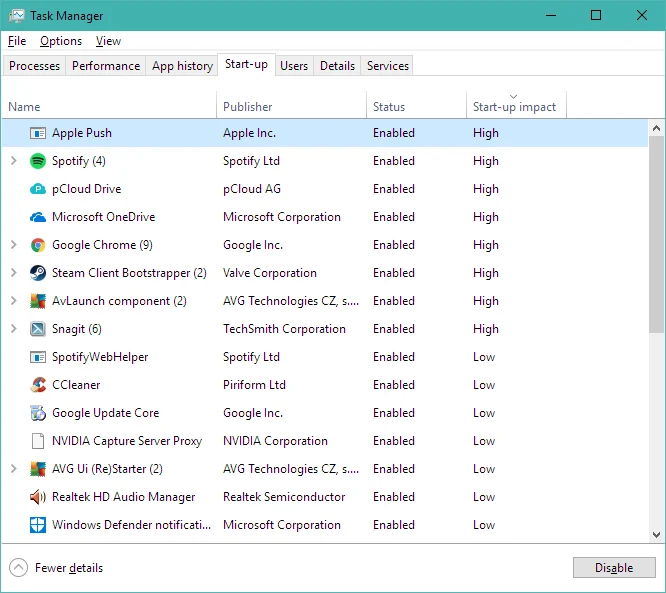This screenshot has height=593, width=666.
Task: Click the Spotify app icon
Action: click(38, 161)
